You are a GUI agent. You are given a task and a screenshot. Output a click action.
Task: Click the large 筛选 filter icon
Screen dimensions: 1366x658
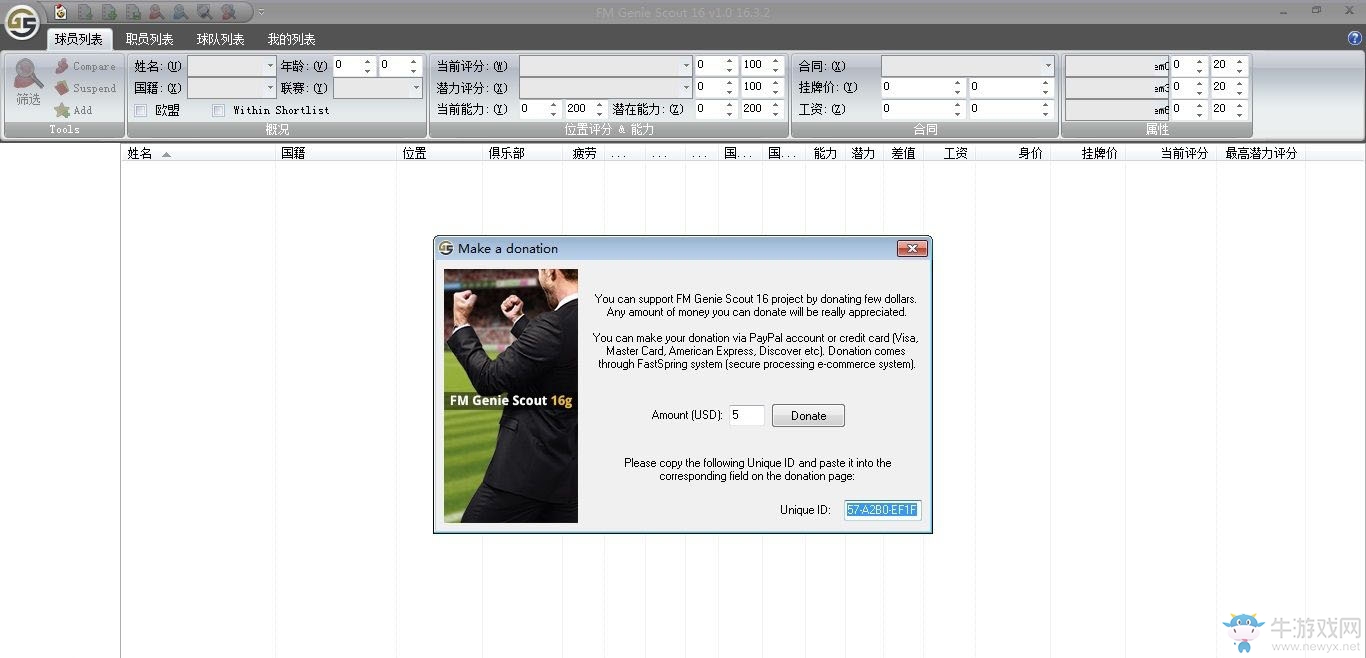click(28, 81)
